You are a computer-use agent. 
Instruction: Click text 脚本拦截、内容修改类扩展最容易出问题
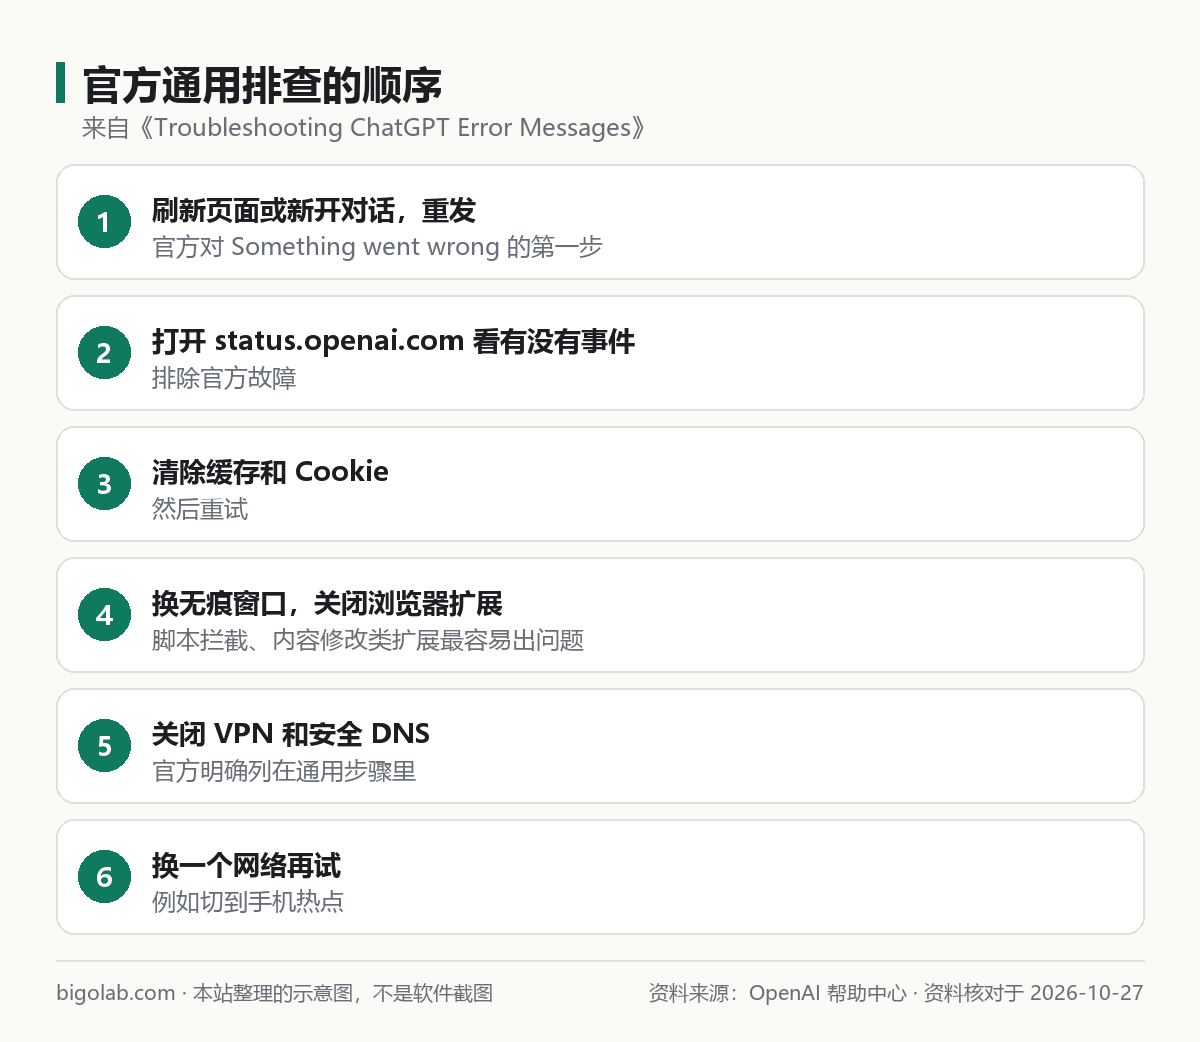[368, 640]
